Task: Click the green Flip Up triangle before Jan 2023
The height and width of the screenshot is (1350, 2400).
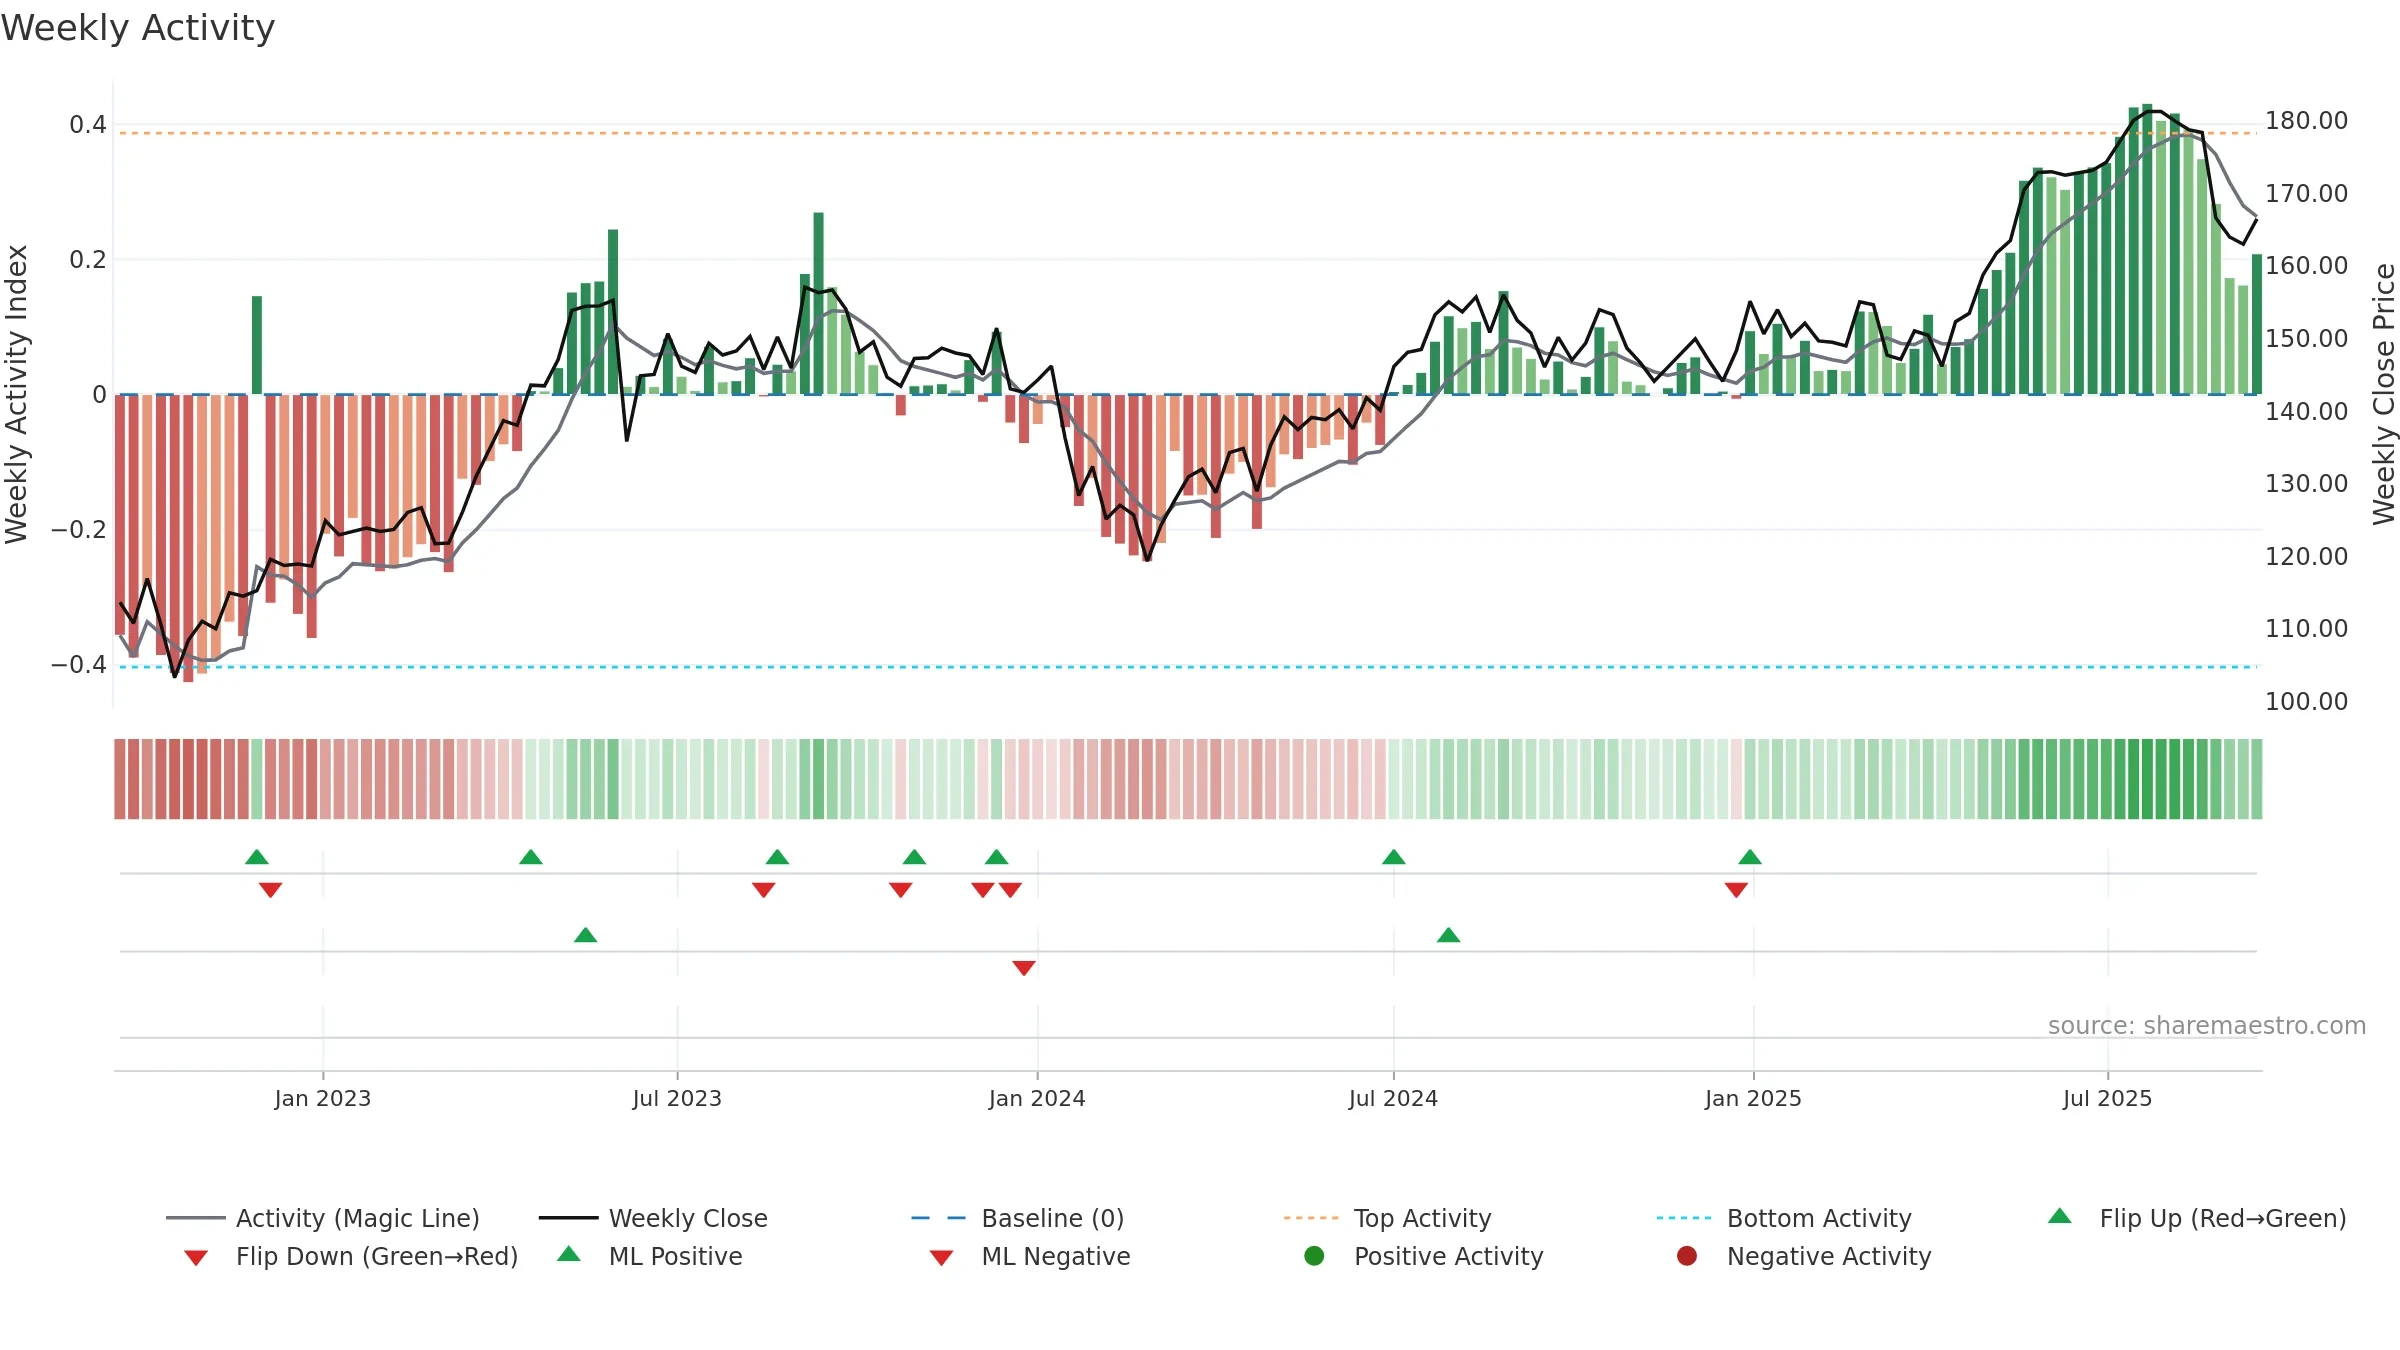Action: 257,857
